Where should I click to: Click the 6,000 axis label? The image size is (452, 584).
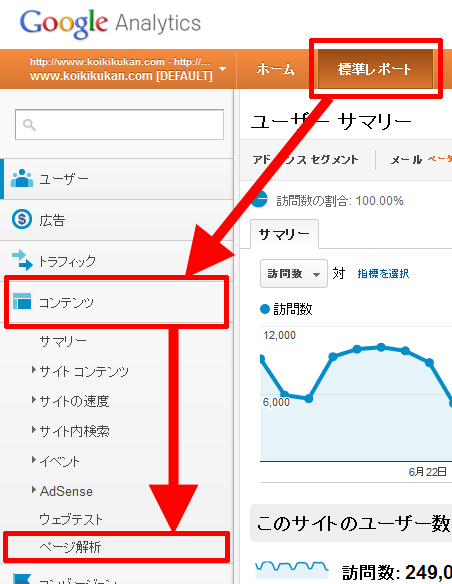(x=276, y=402)
